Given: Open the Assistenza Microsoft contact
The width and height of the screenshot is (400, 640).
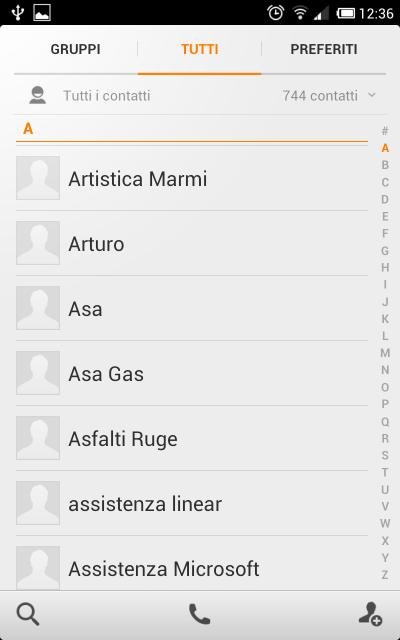Looking at the screenshot, I should (x=192, y=568).
